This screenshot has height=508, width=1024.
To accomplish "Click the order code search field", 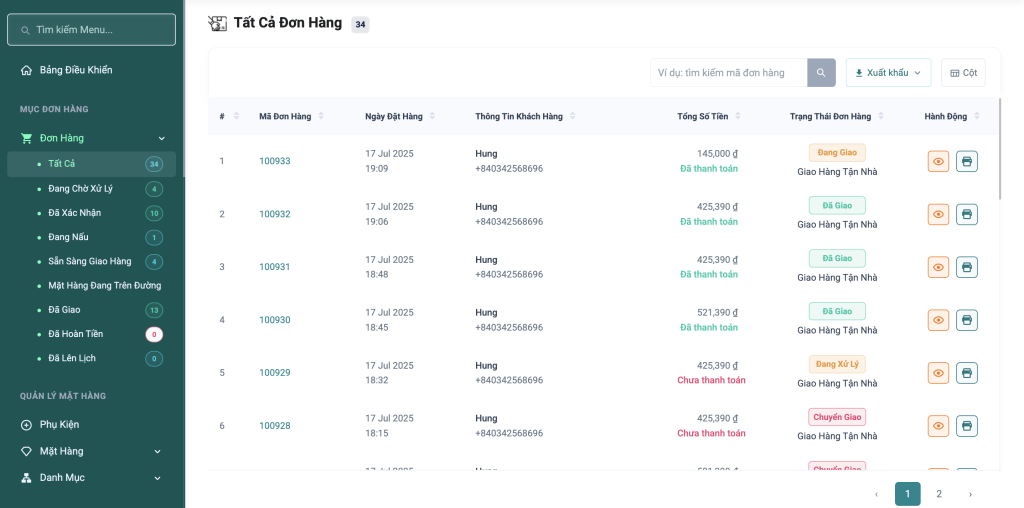I will tap(728, 73).
